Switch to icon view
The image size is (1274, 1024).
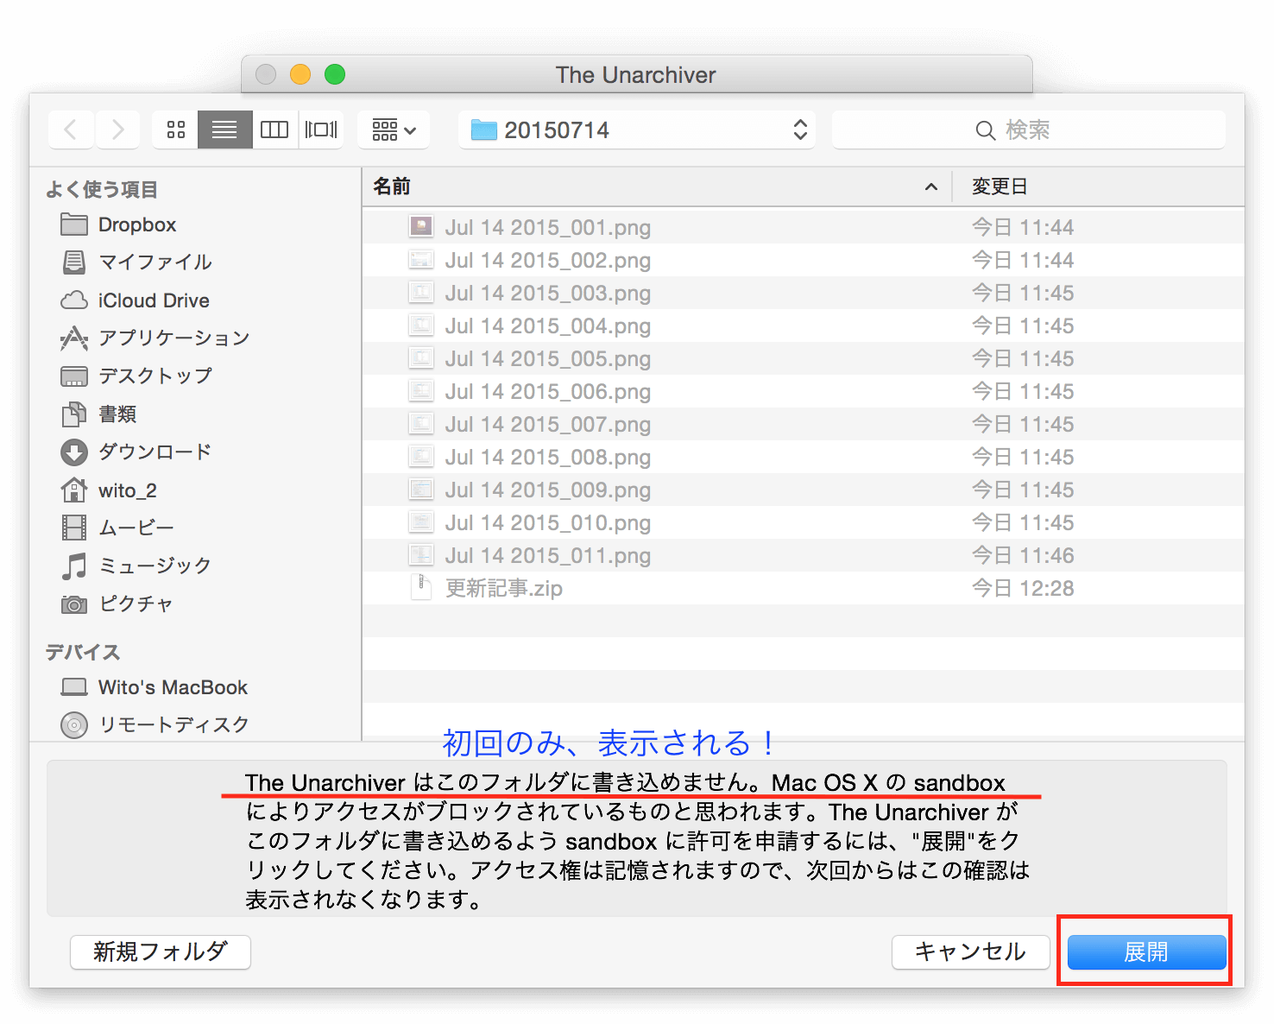[176, 130]
